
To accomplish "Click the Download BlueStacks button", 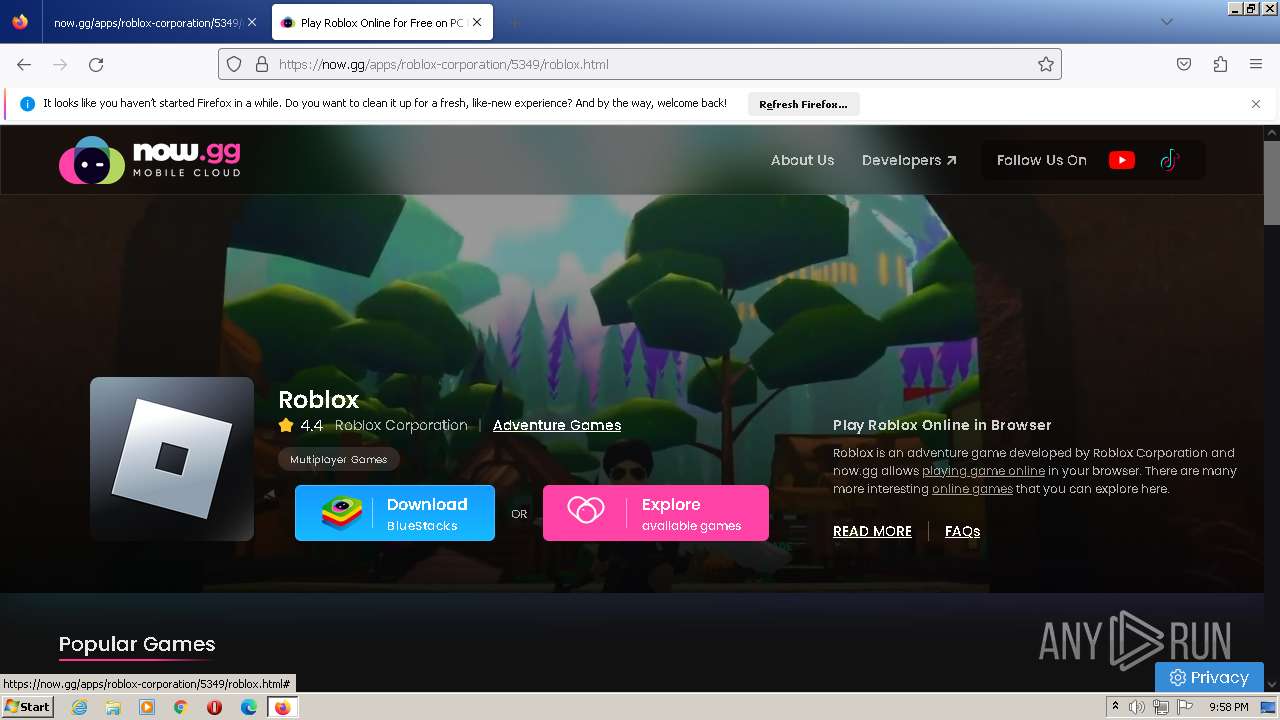I will click(x=395, y=513).
